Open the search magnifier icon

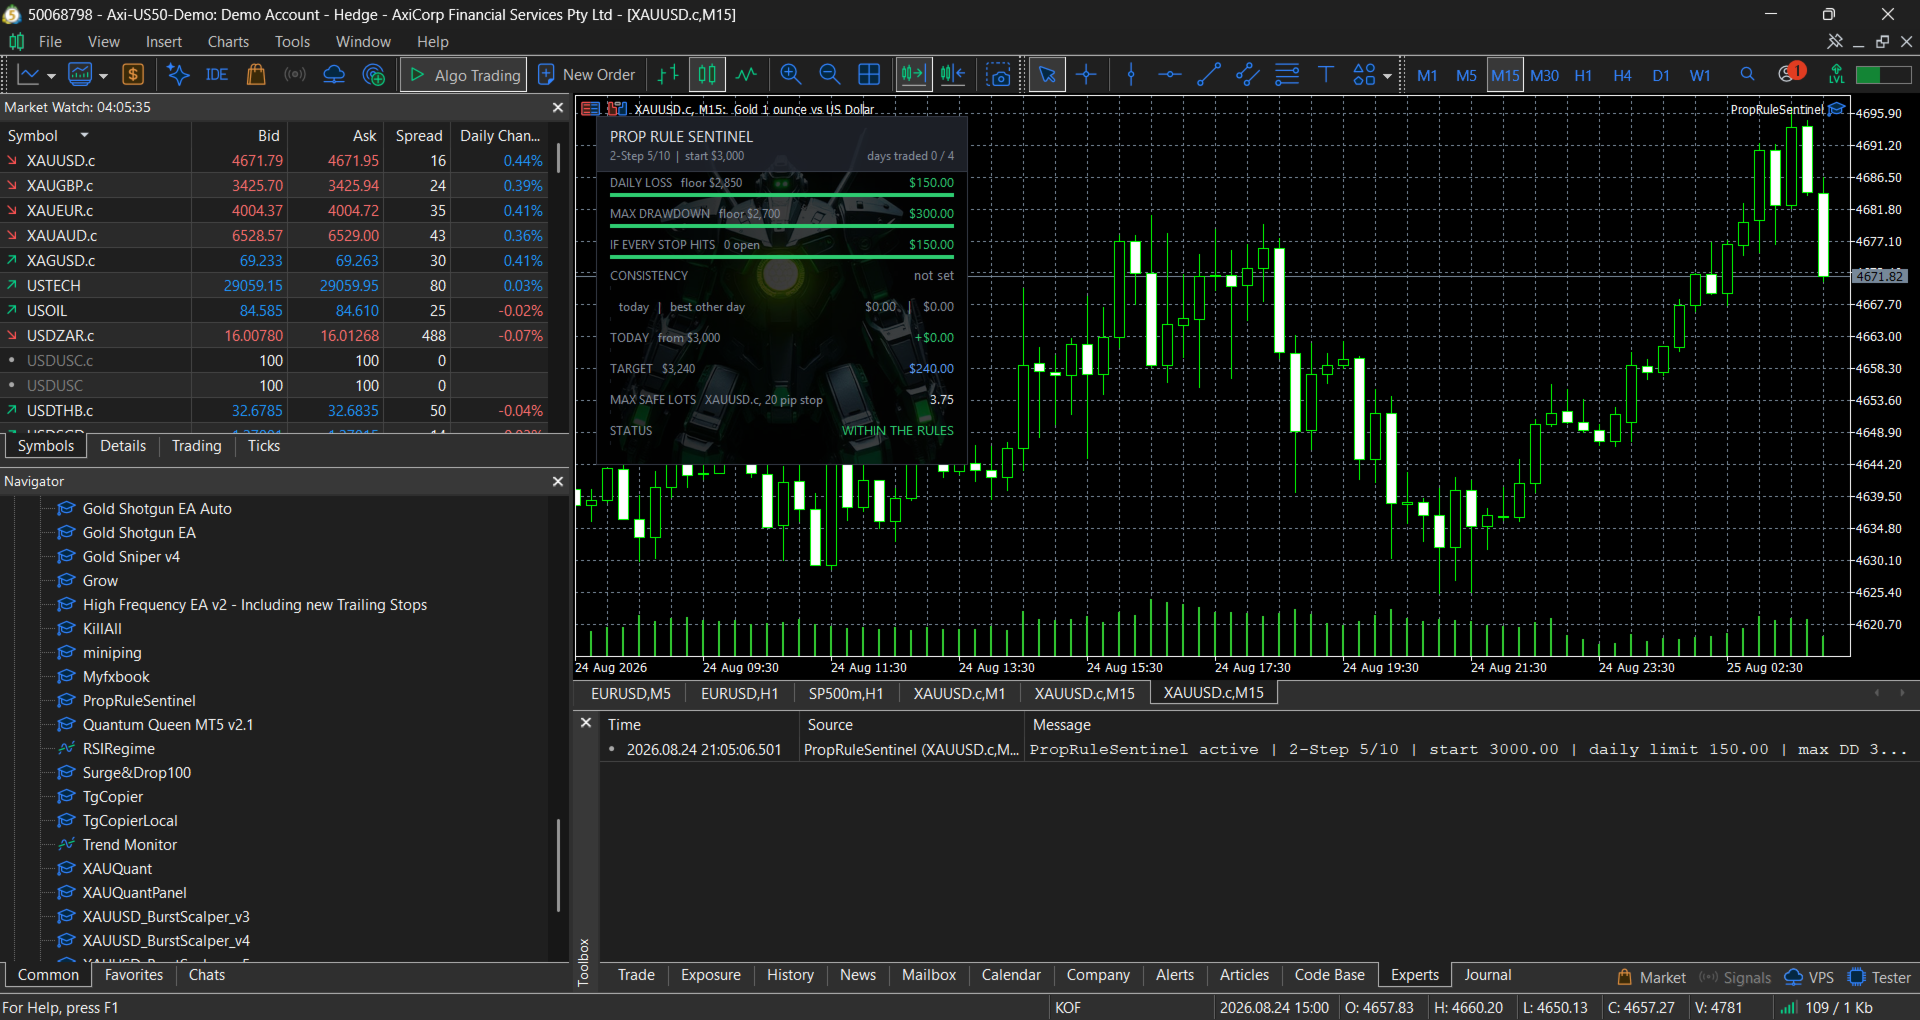pyautogui.click(x=1747, y=74)
